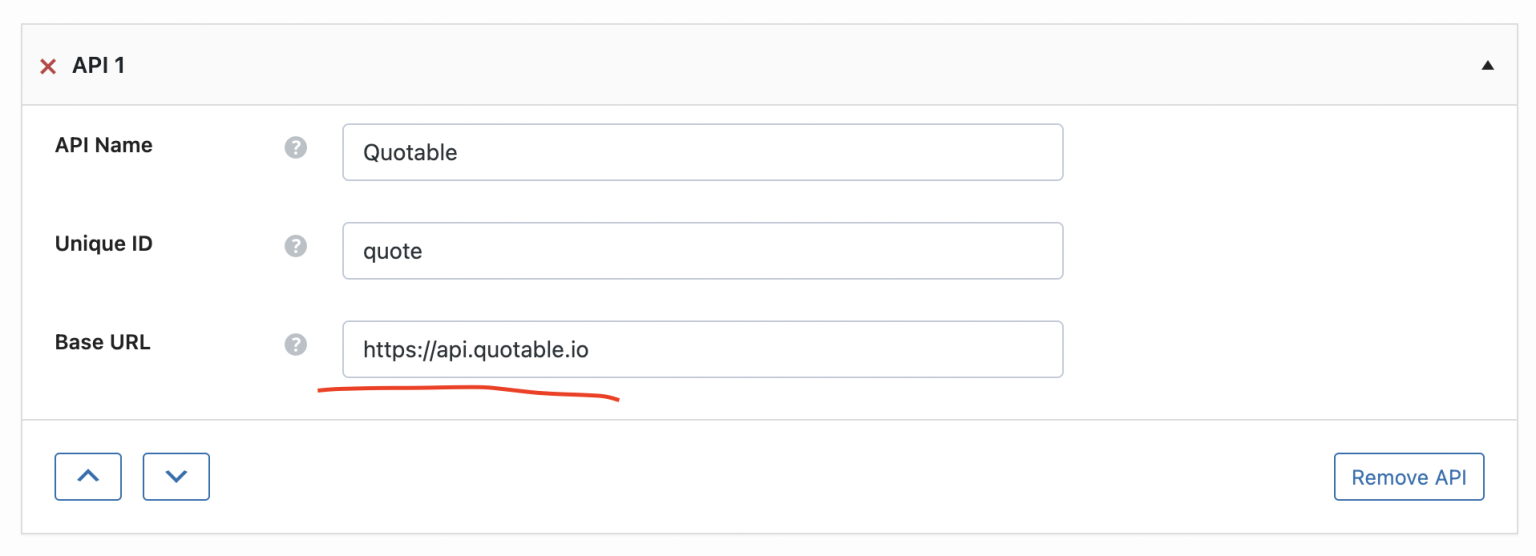Viewport: 1536px width, 556px height.
Task: Show help tooltip for API Name
Action: [x=295, y=148]
